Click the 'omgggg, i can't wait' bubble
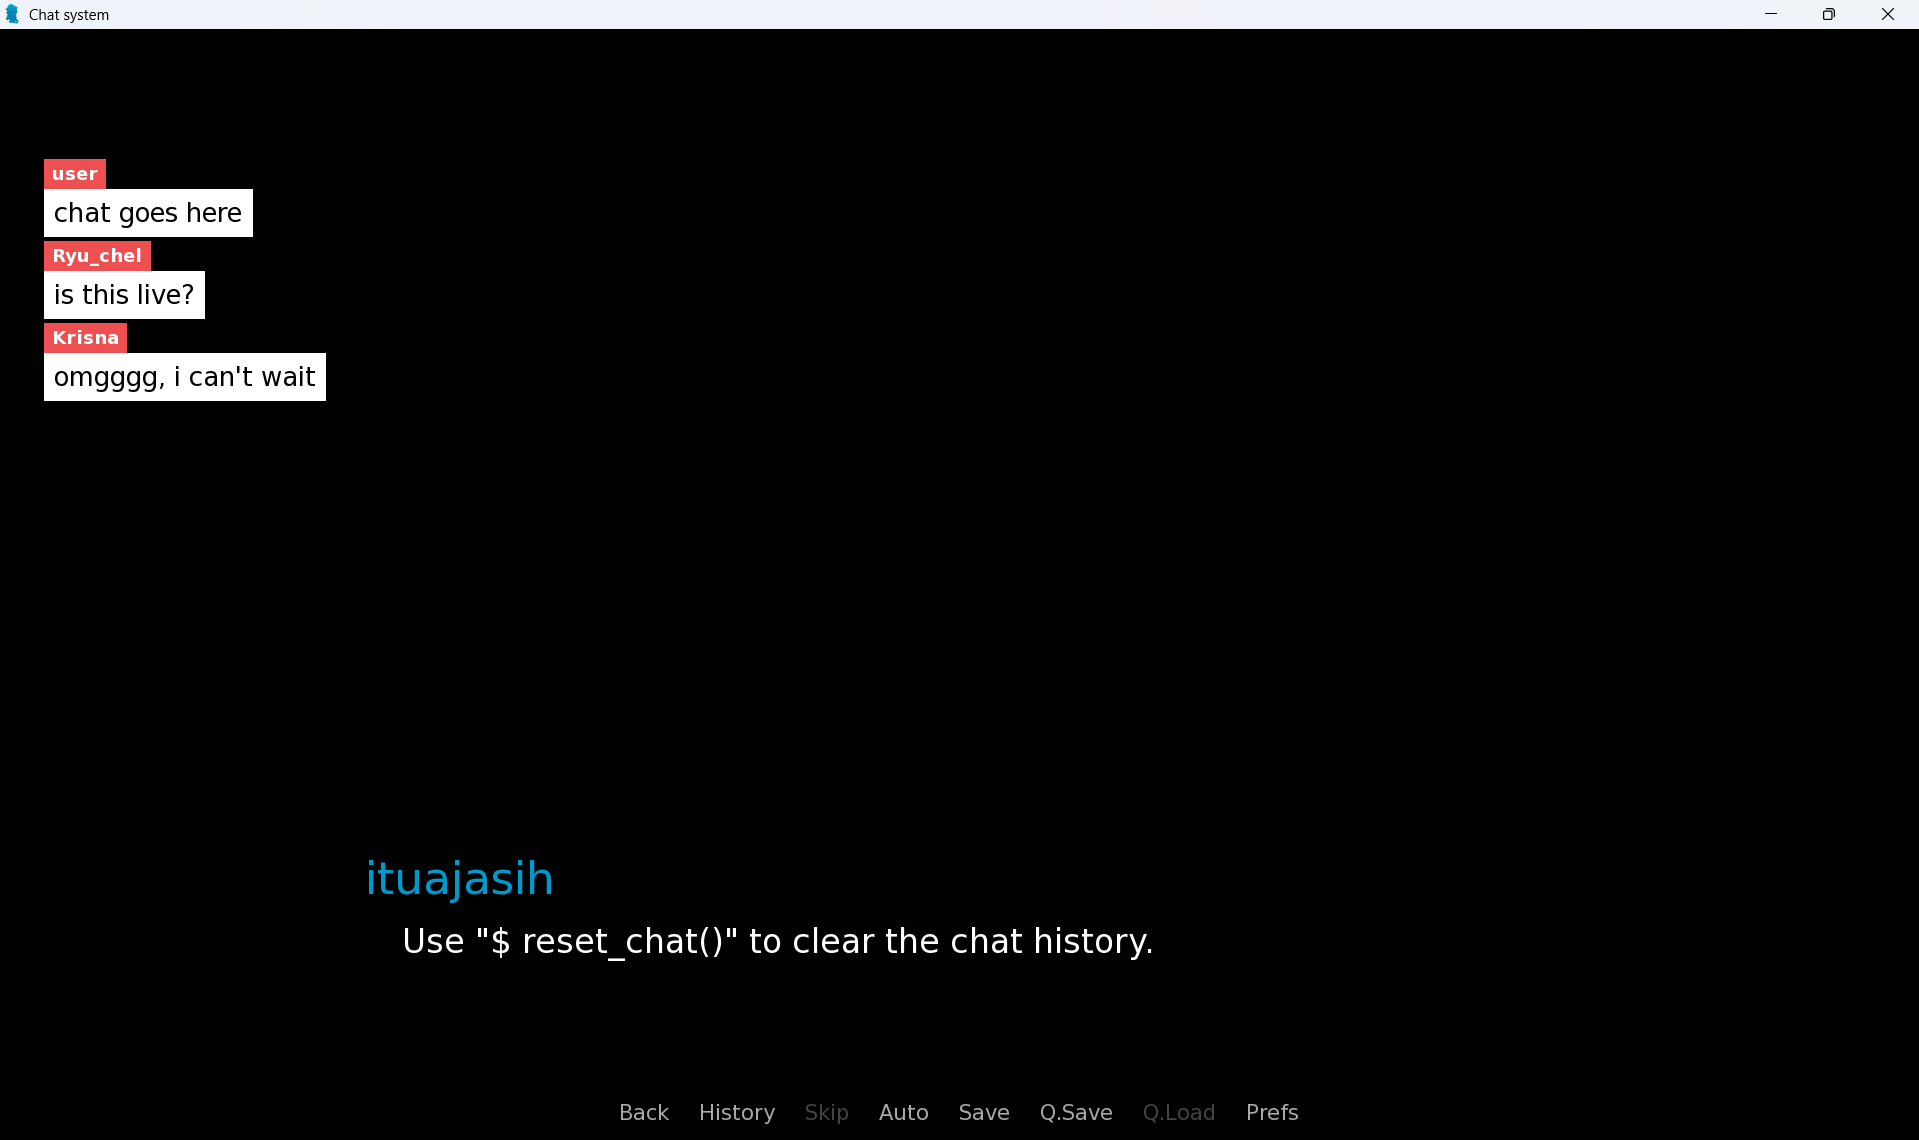Image resolution: width=1919 pixels, height=1140 pixels. (x=184, y=377)
